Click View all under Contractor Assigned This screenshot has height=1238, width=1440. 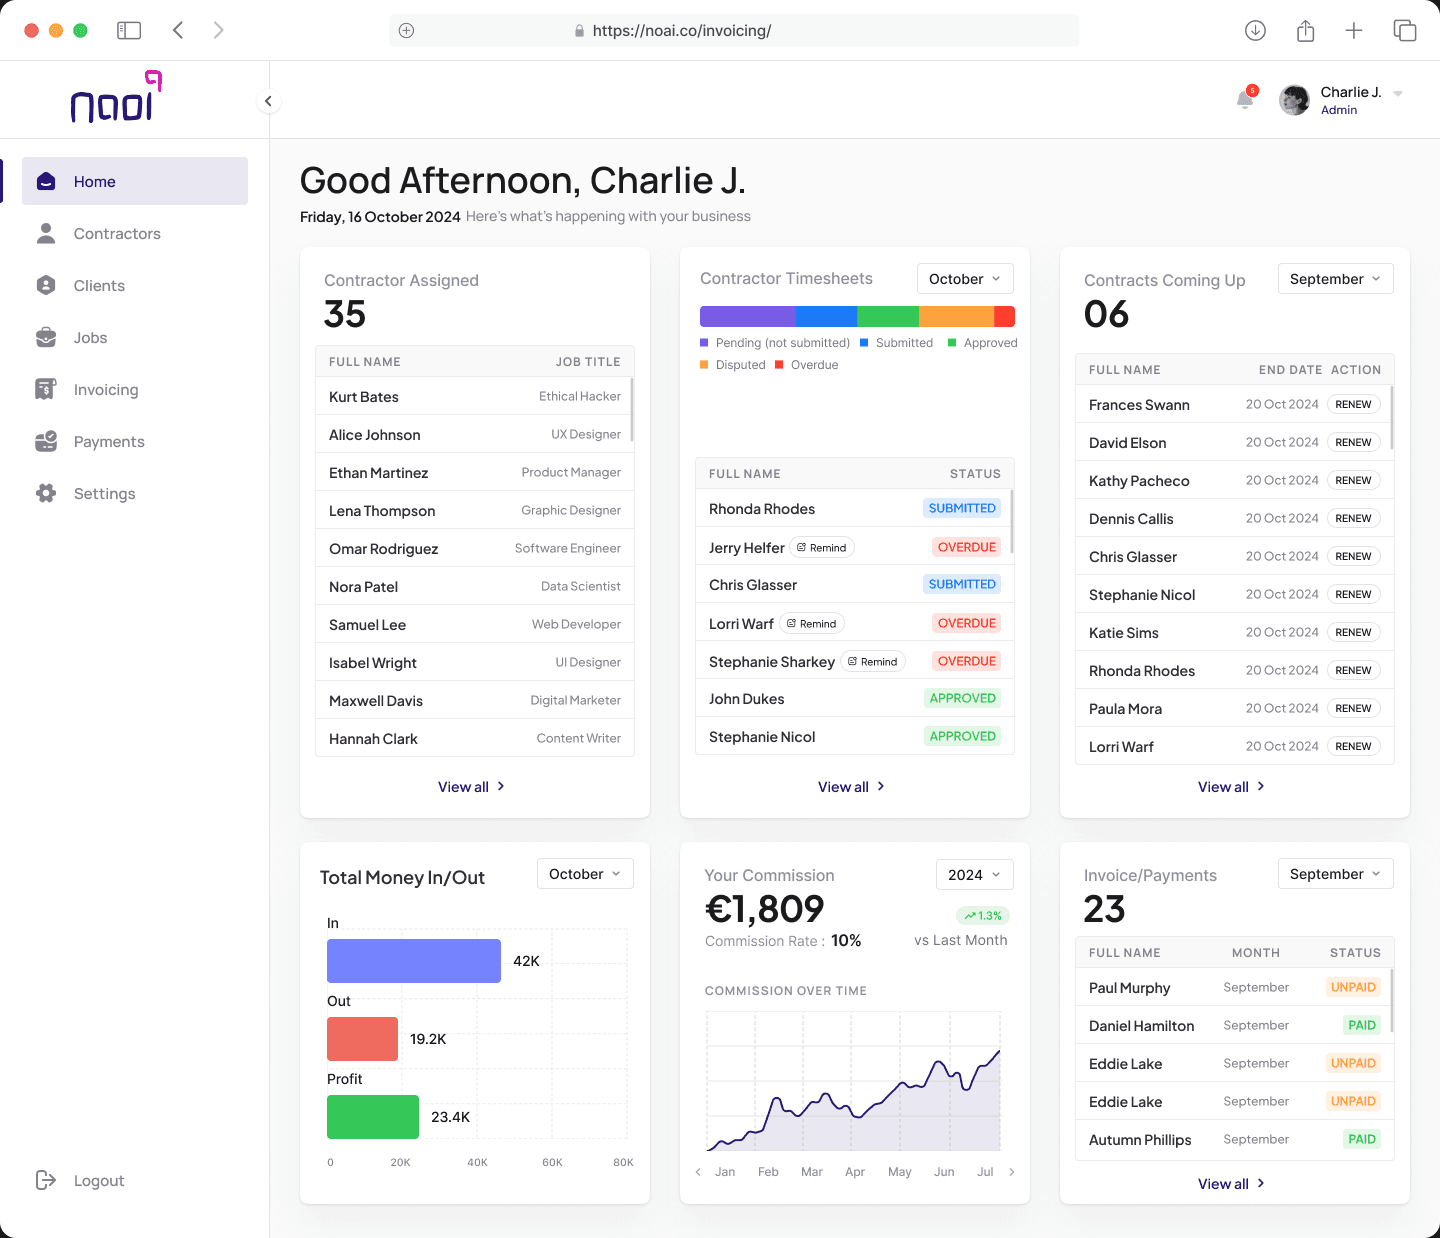[471, 787]
